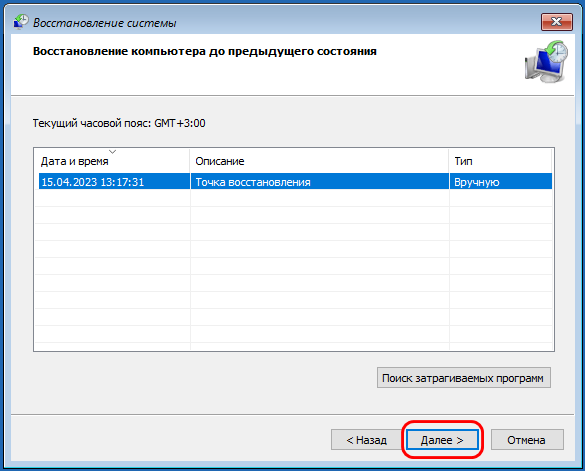Continue with the Далее button

[x=442, y=440]
